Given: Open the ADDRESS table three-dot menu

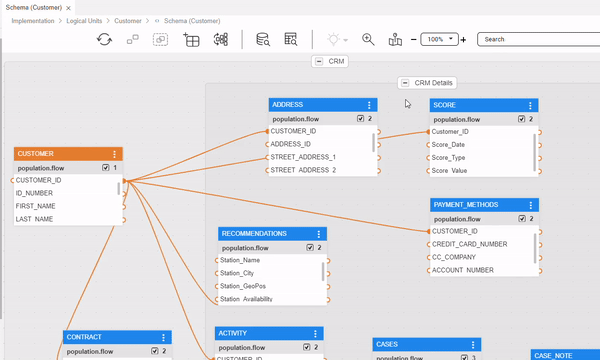Looking at the screenshot, I should point(369,105).
